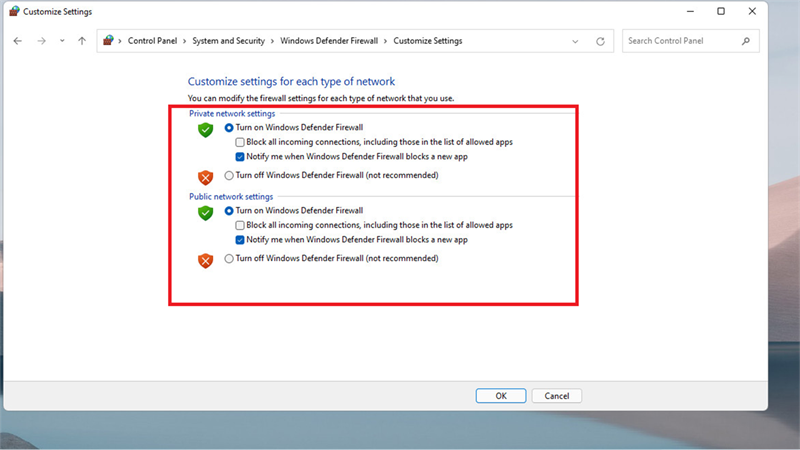This screenshot has width=800, height=450.
Task: Expand the address bar history dropdown
Action: pos(575,41)
